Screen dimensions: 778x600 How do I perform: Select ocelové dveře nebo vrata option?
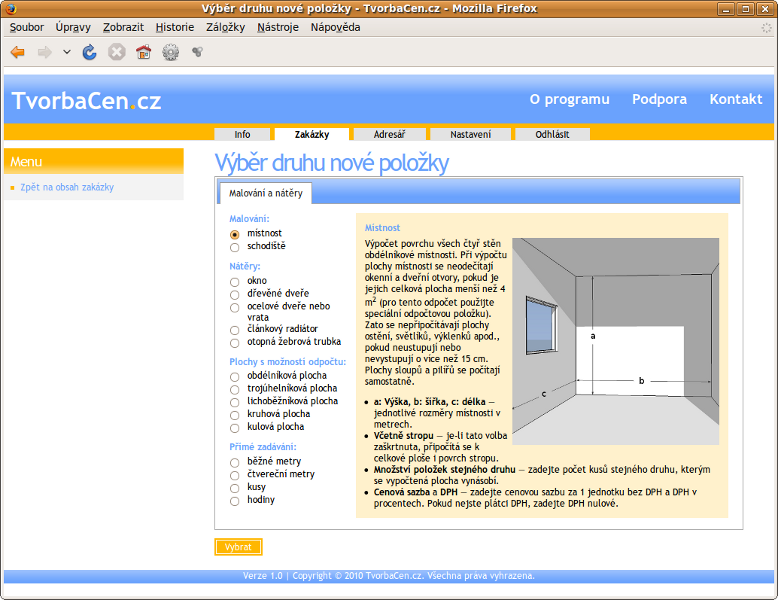click(235, 308)
